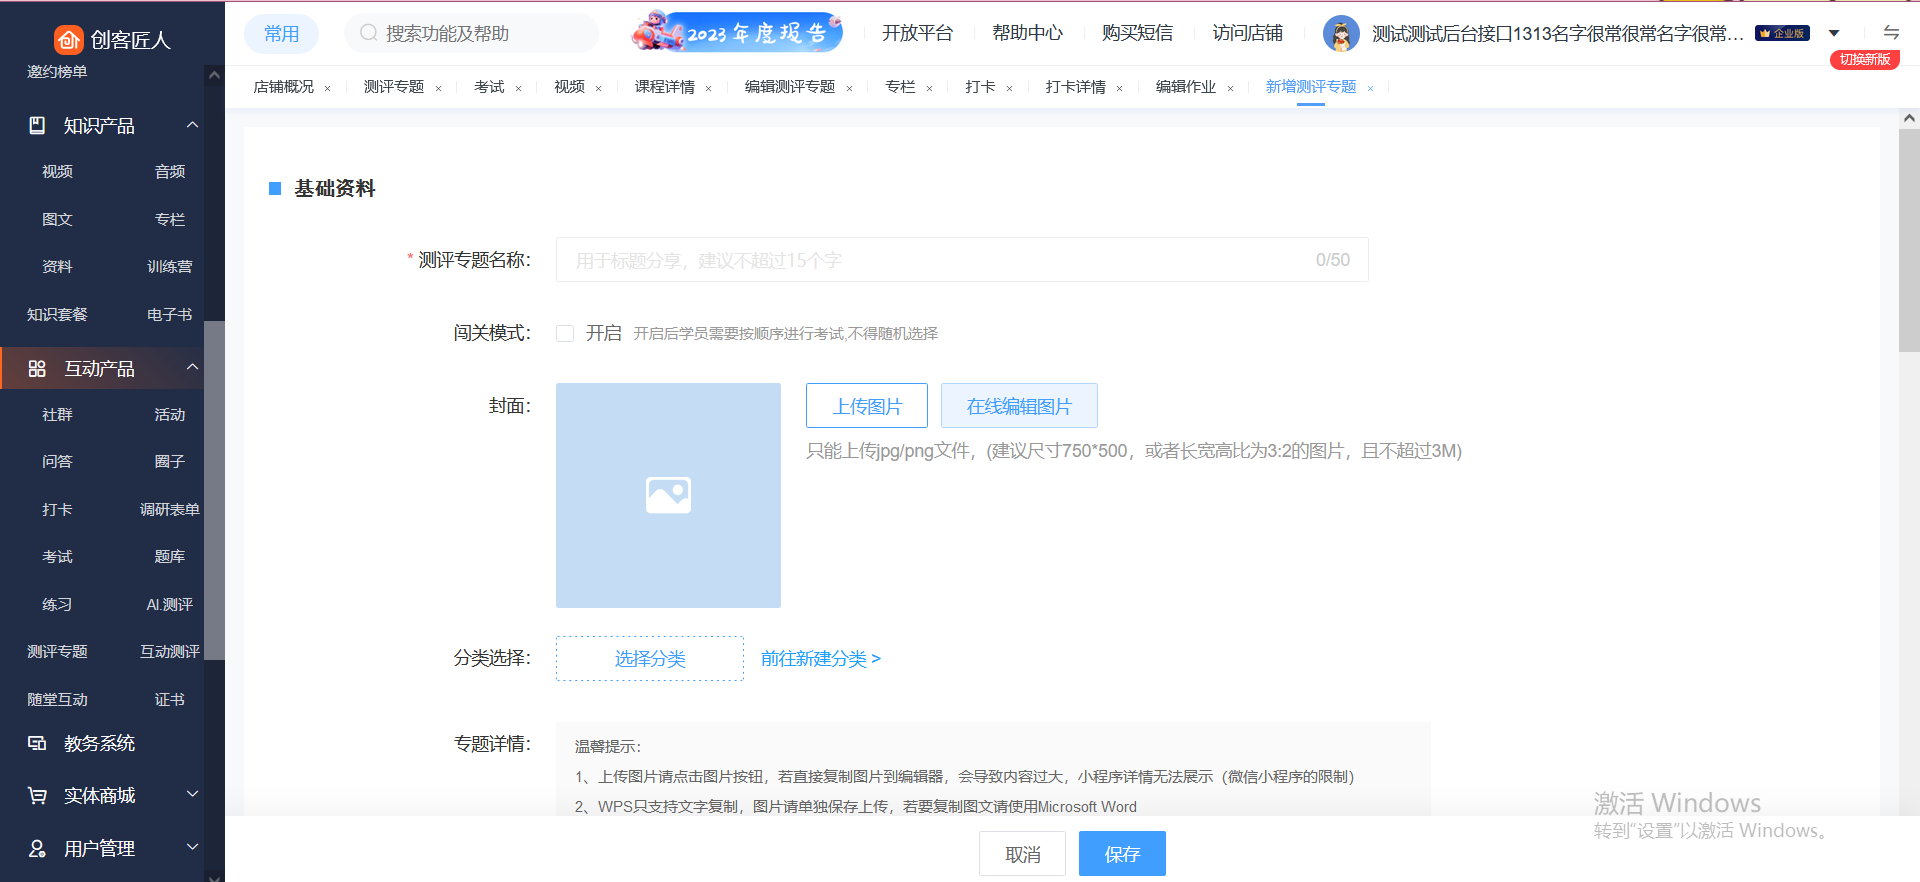Click the 创客匠人 logo icon
The width and height of the screenshot is (1920, 882).
coord(68,39)
